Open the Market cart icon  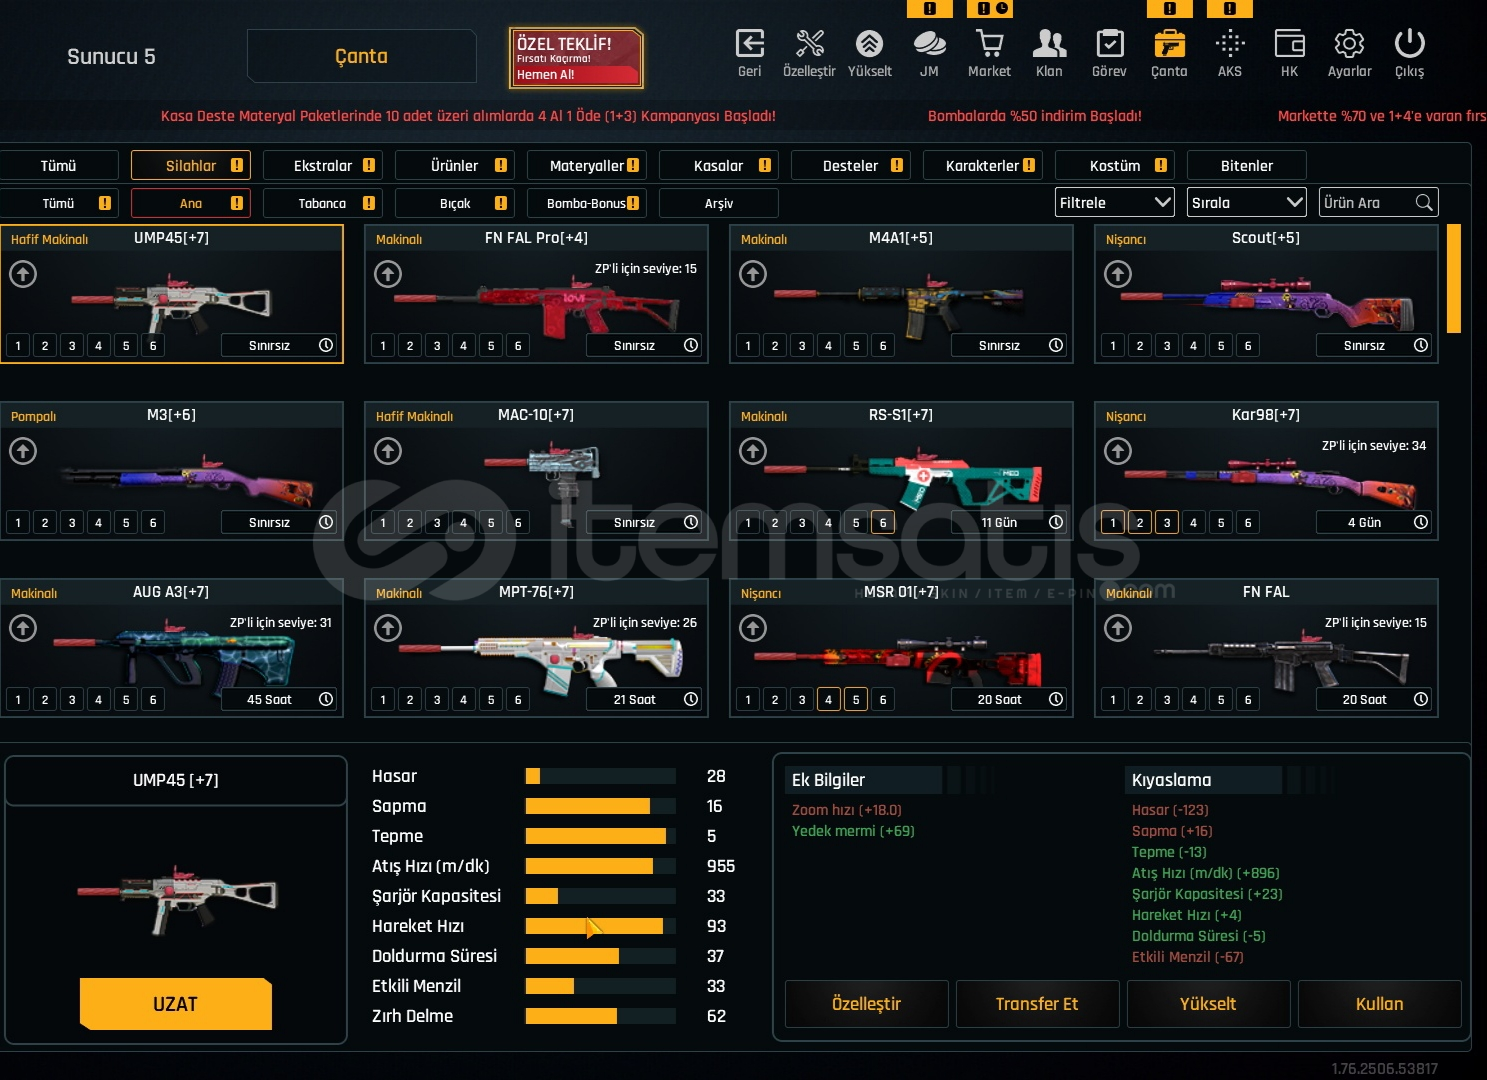[989, 44]
